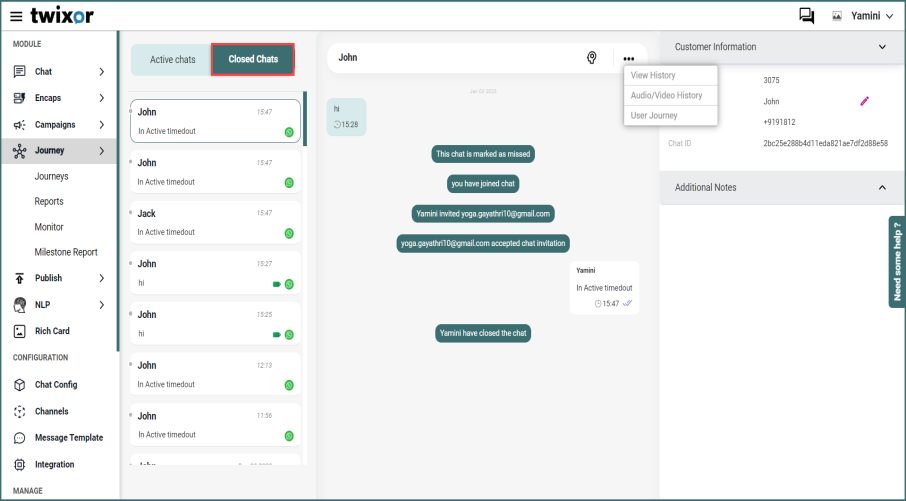
Task: Open the three-dots more options menu
Action: tap(628, 58)
